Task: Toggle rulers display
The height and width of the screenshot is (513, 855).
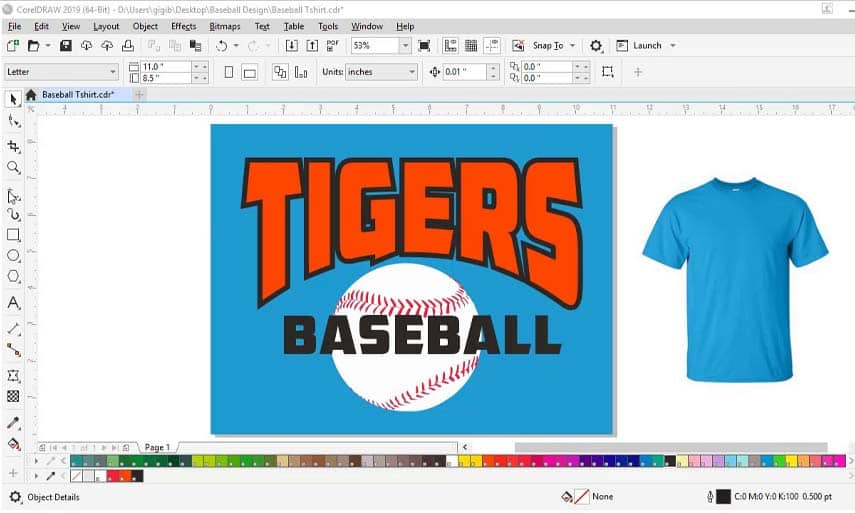Action: coord(450,46)
